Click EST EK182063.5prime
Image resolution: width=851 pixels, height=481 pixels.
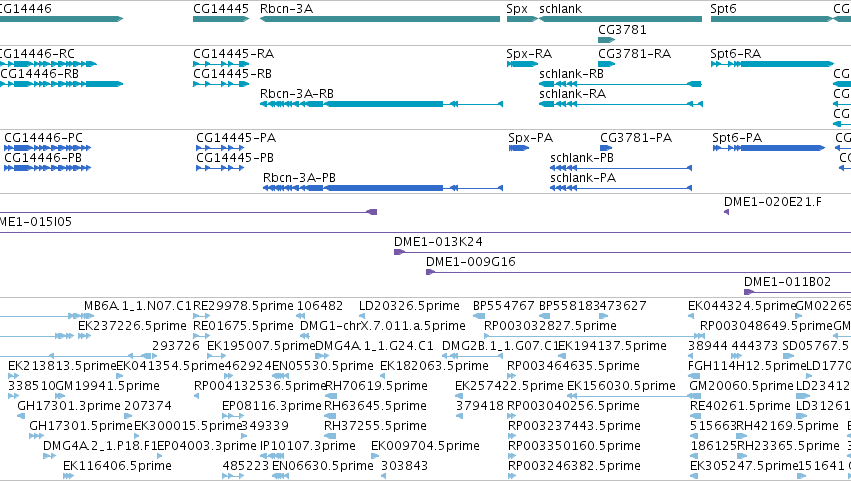(434, 366)
